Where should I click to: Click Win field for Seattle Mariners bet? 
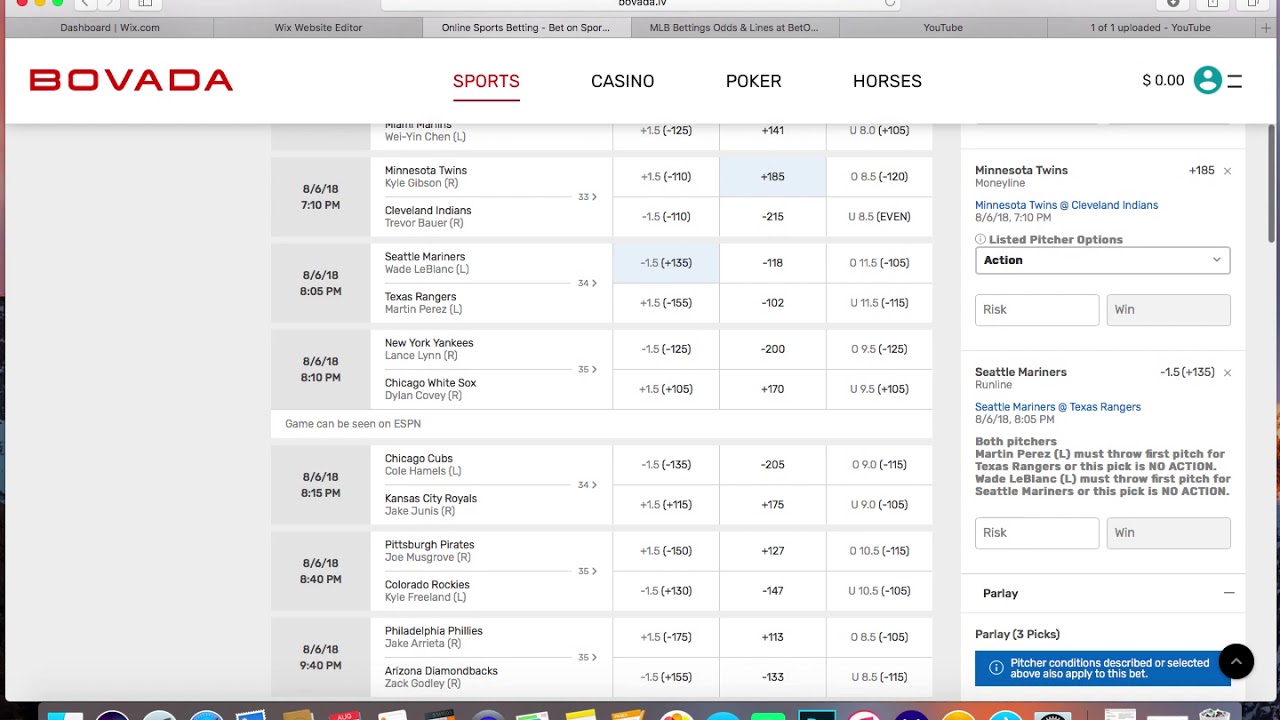(x=1168, y=533)
